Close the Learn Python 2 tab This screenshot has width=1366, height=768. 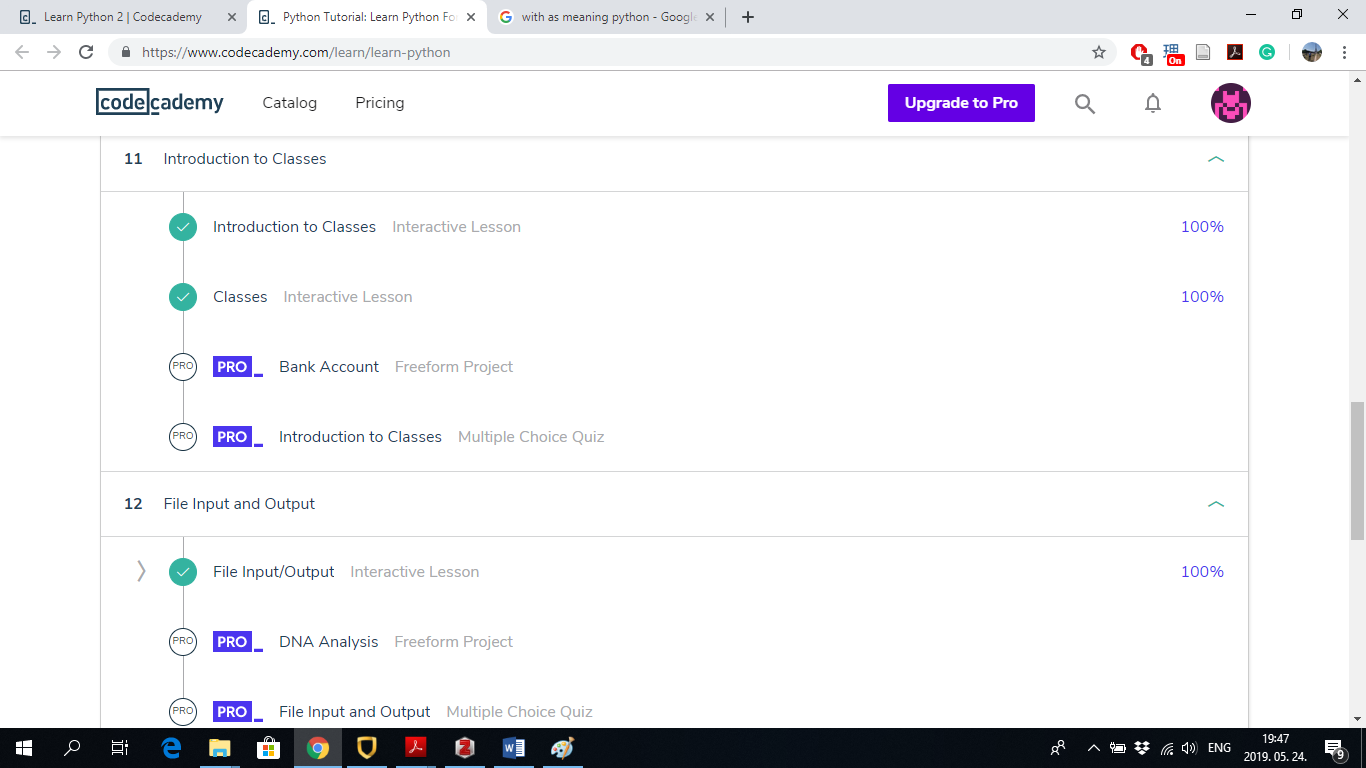pos(231,17)
